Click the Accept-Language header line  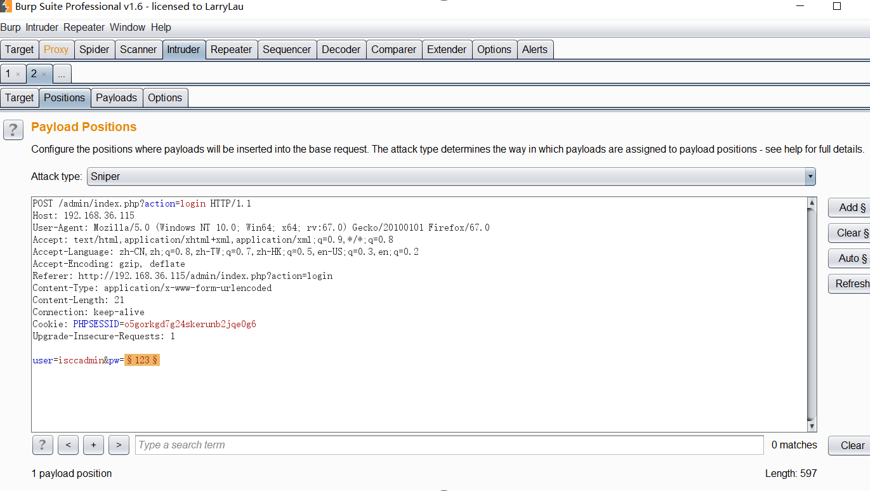225,252
